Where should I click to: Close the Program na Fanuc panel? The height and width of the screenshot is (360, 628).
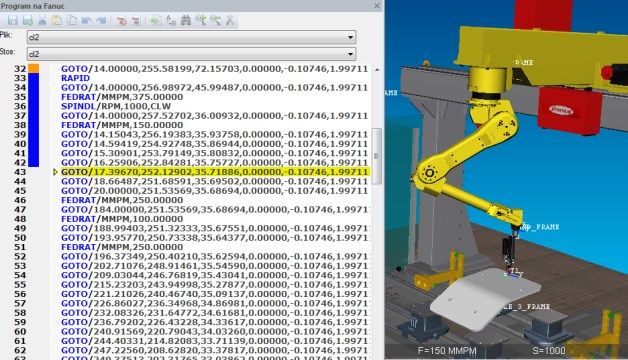pyautogui.click(x=377, y=6)
